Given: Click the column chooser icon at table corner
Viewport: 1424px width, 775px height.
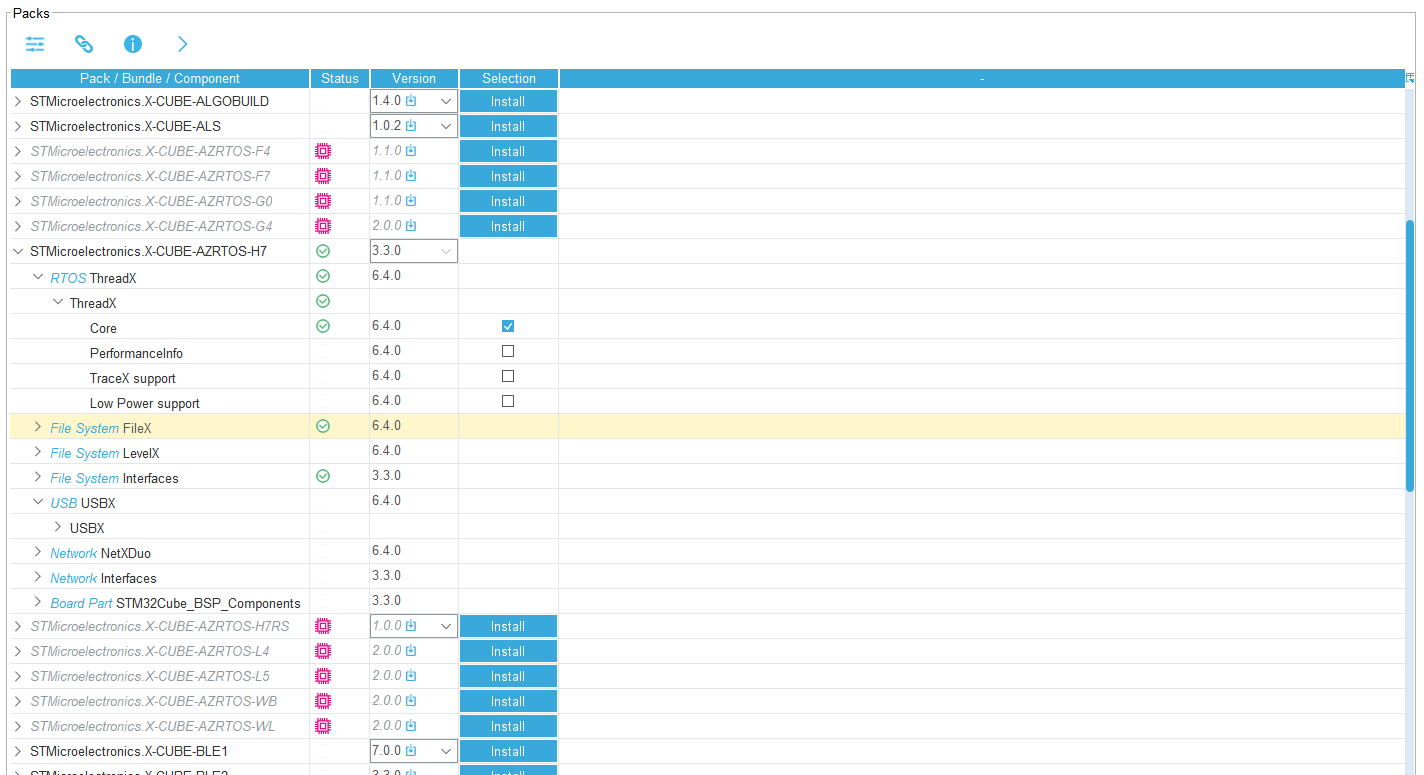Looking at the screenshot, I should coord(1410,78).
